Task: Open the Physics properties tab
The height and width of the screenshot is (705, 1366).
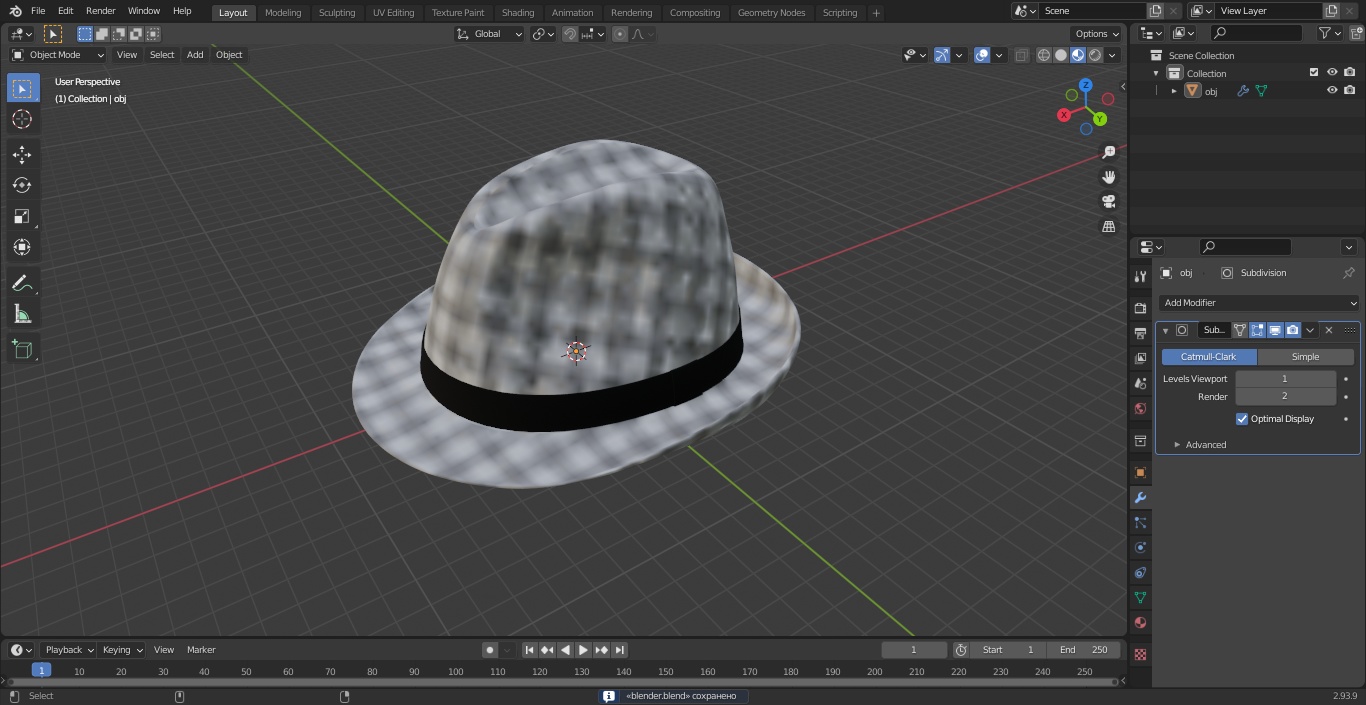Action: click(x=1140, y=547)
